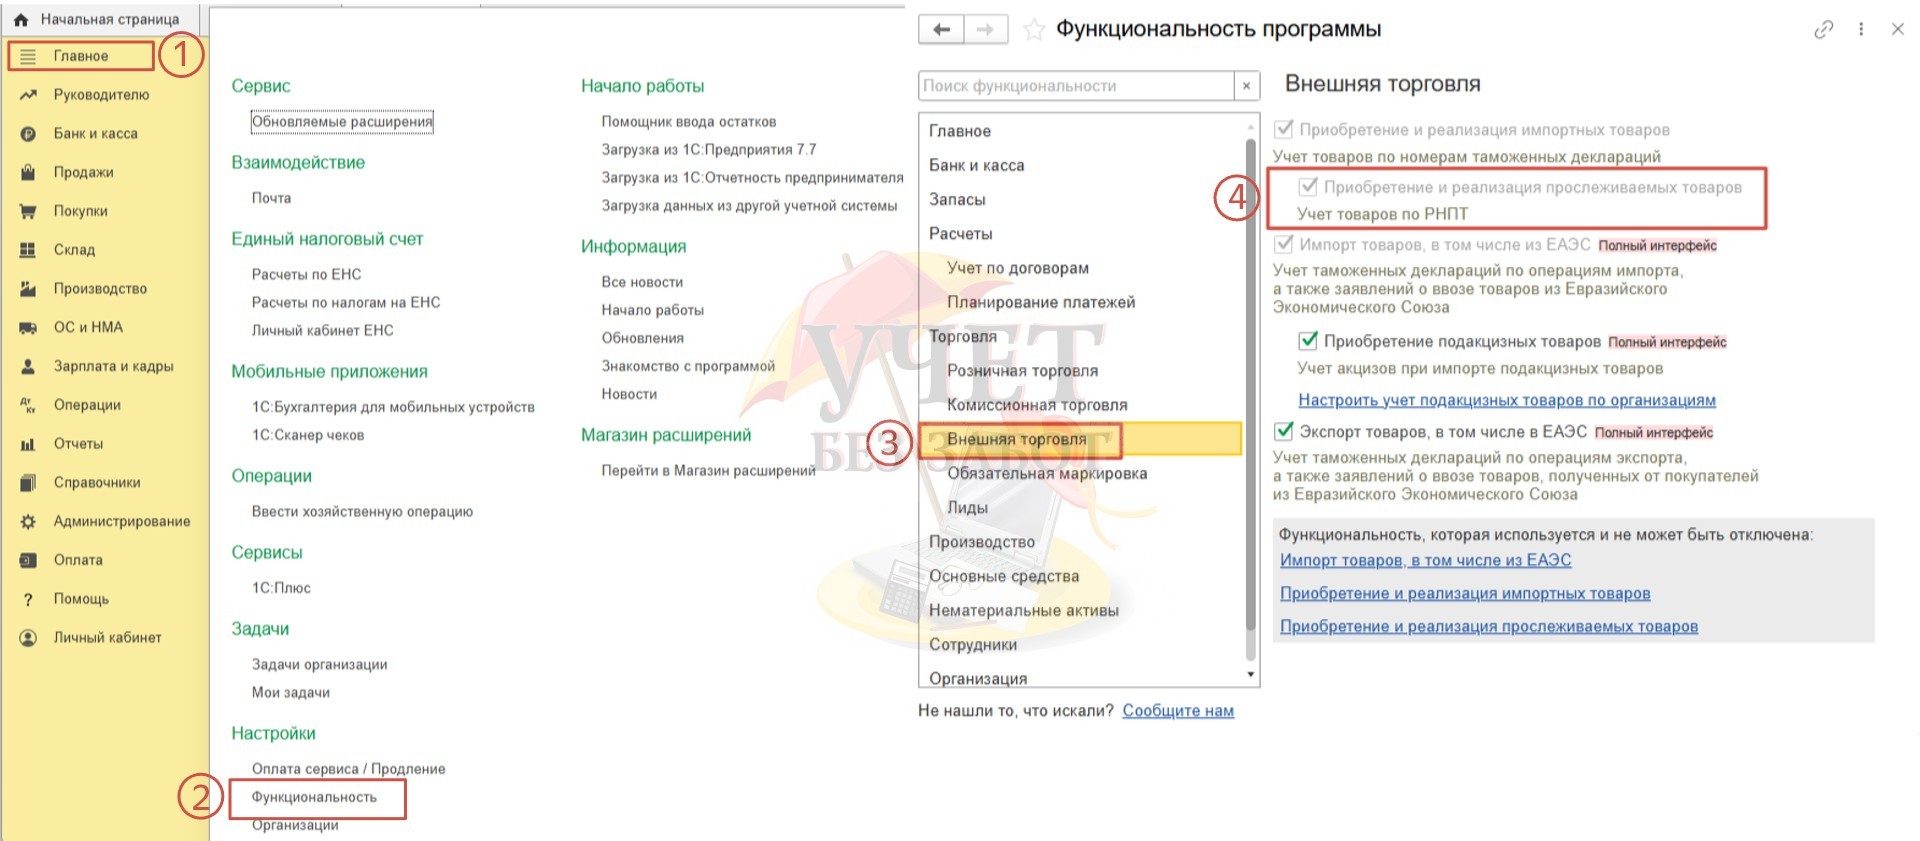Click the Зарплата и кадры person icon
This screenshot has height=841, width=1920.
pos(28,366)
